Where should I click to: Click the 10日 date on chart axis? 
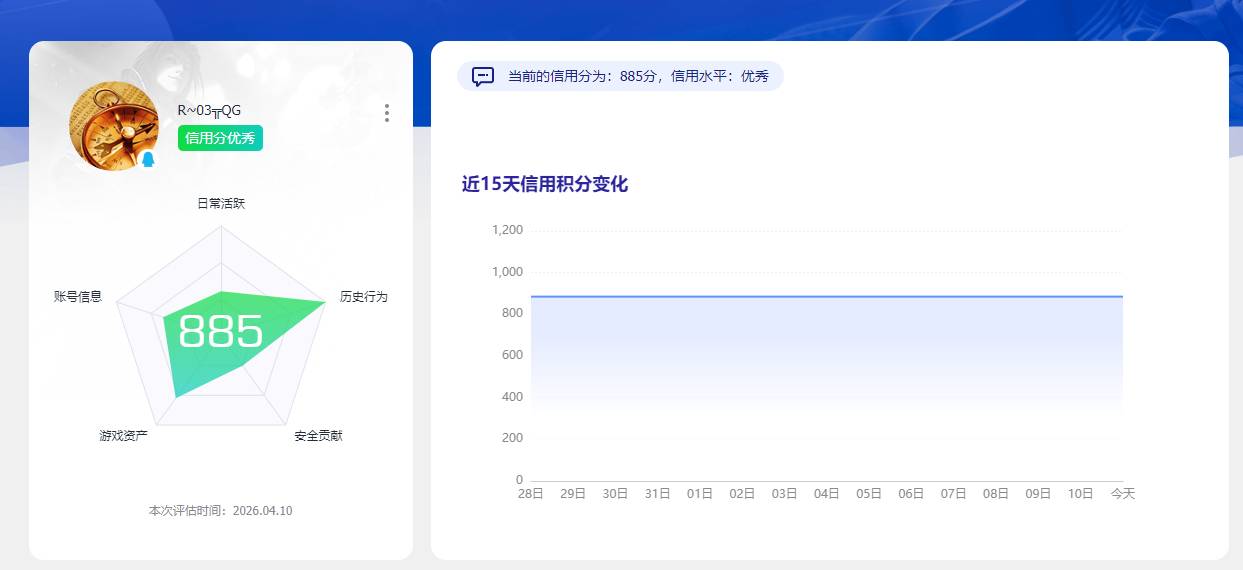pyautogui.click(x=1081, y=494)
